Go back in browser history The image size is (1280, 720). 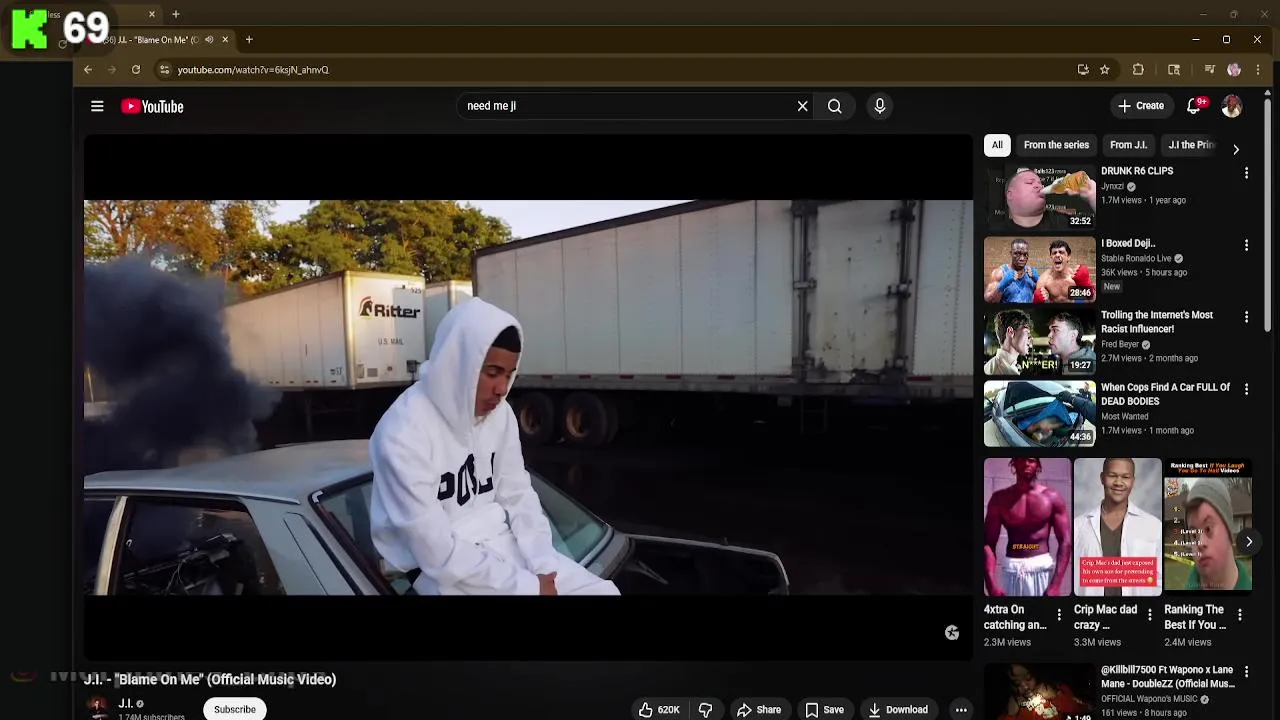pos(88,70)
